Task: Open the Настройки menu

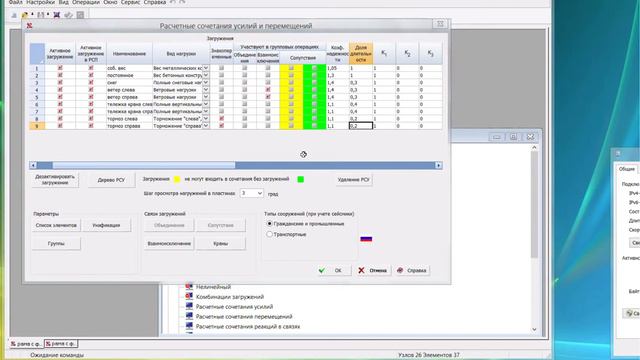Action: [x=41, y=2]
